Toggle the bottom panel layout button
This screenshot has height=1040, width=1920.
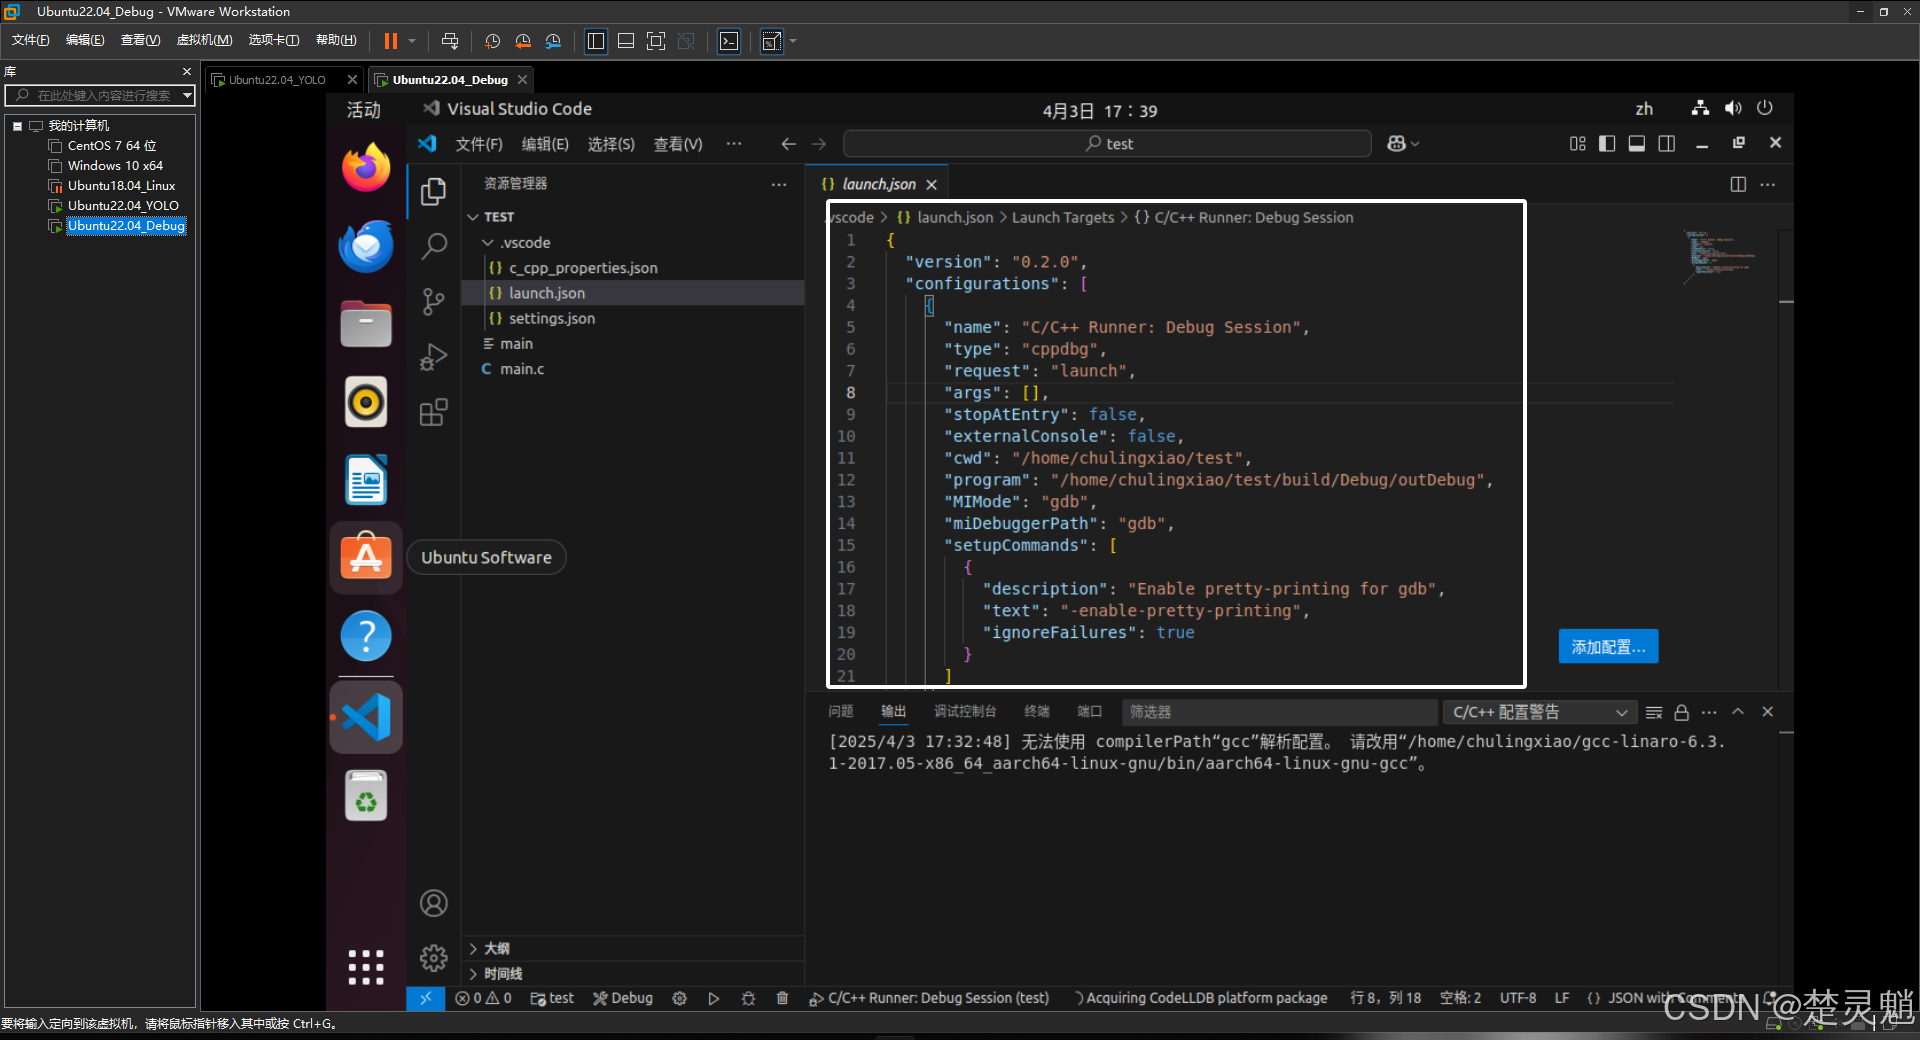click(1636, 144)
